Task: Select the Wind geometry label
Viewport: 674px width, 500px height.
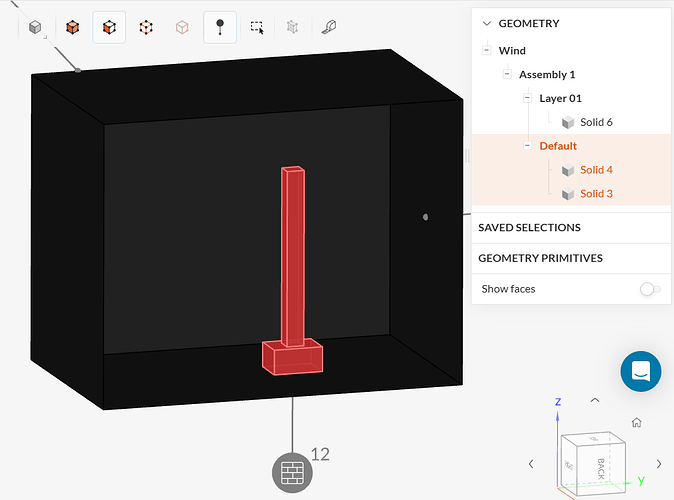Action: [x=512, y=51]
